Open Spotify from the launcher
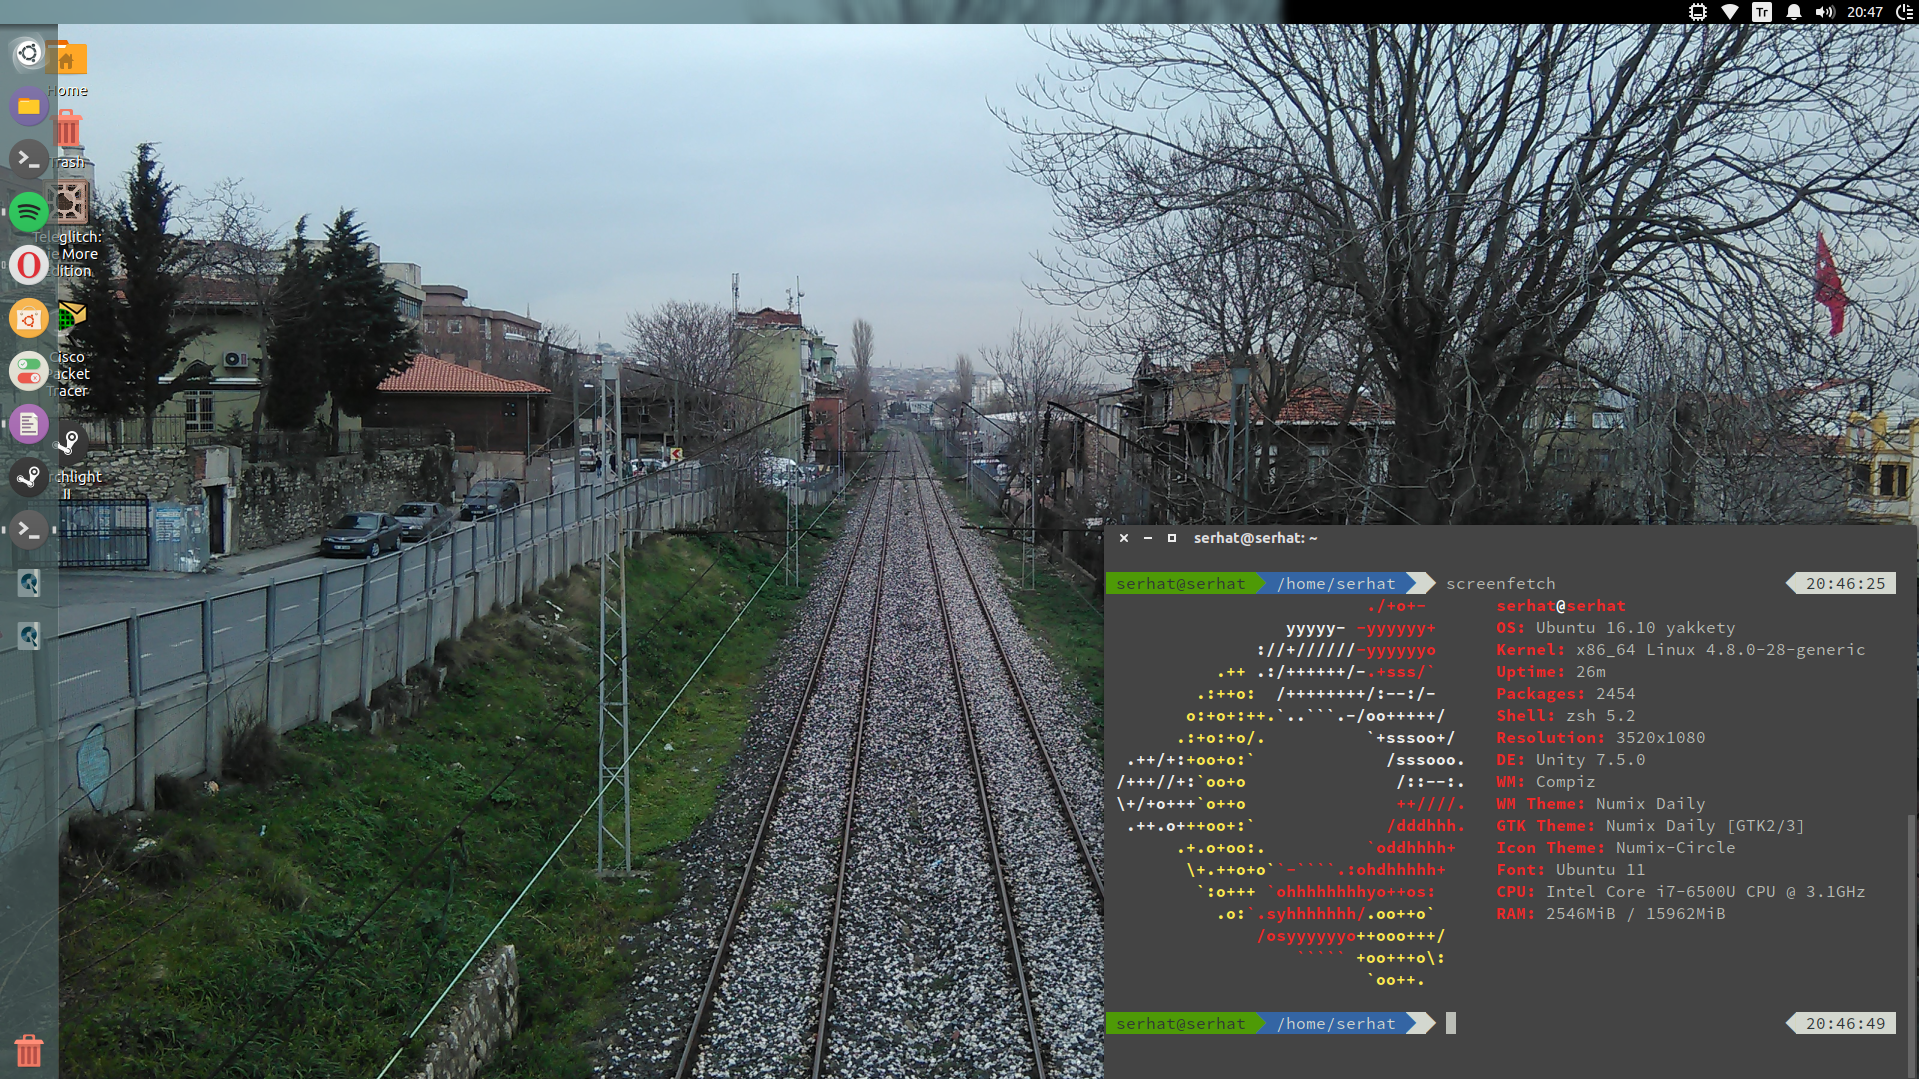 pyautogui.click(x=29, y=212)
